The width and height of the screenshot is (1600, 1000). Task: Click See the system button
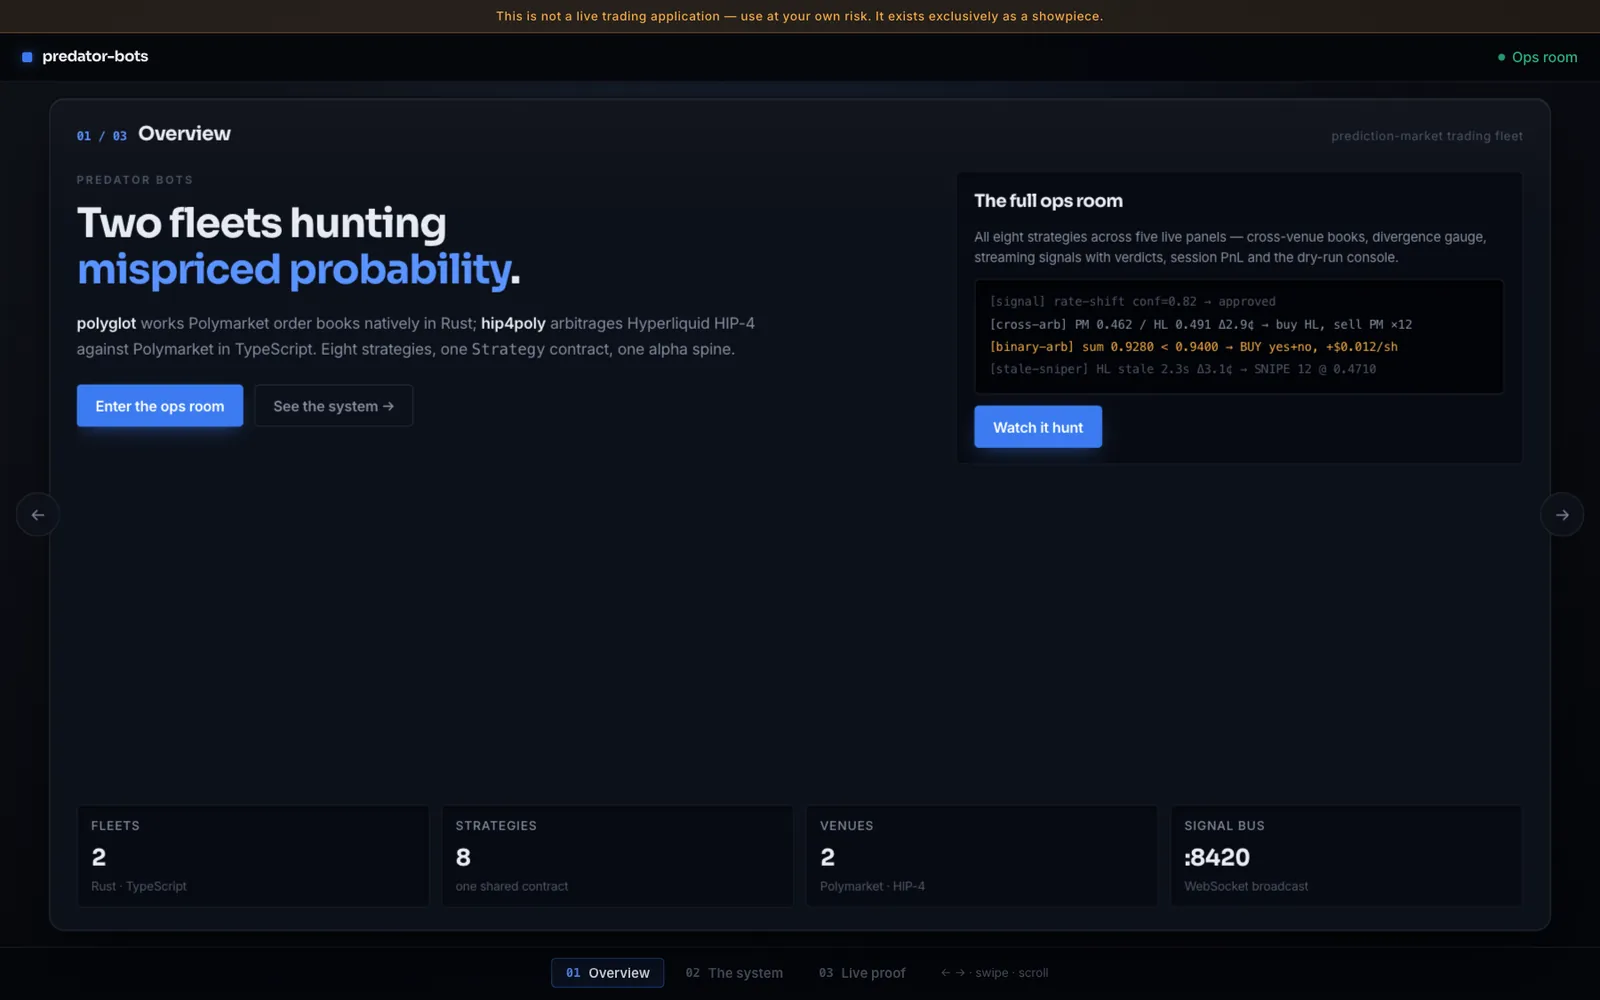334,406
